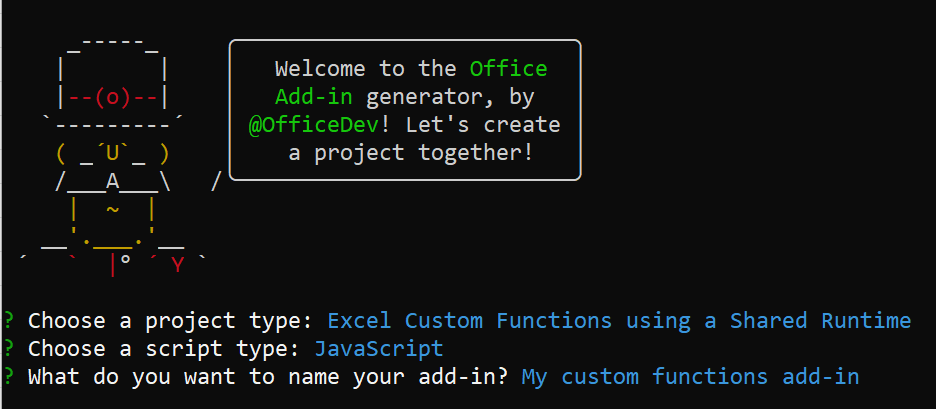Click the JavaScript answer text

coord(379,349)
